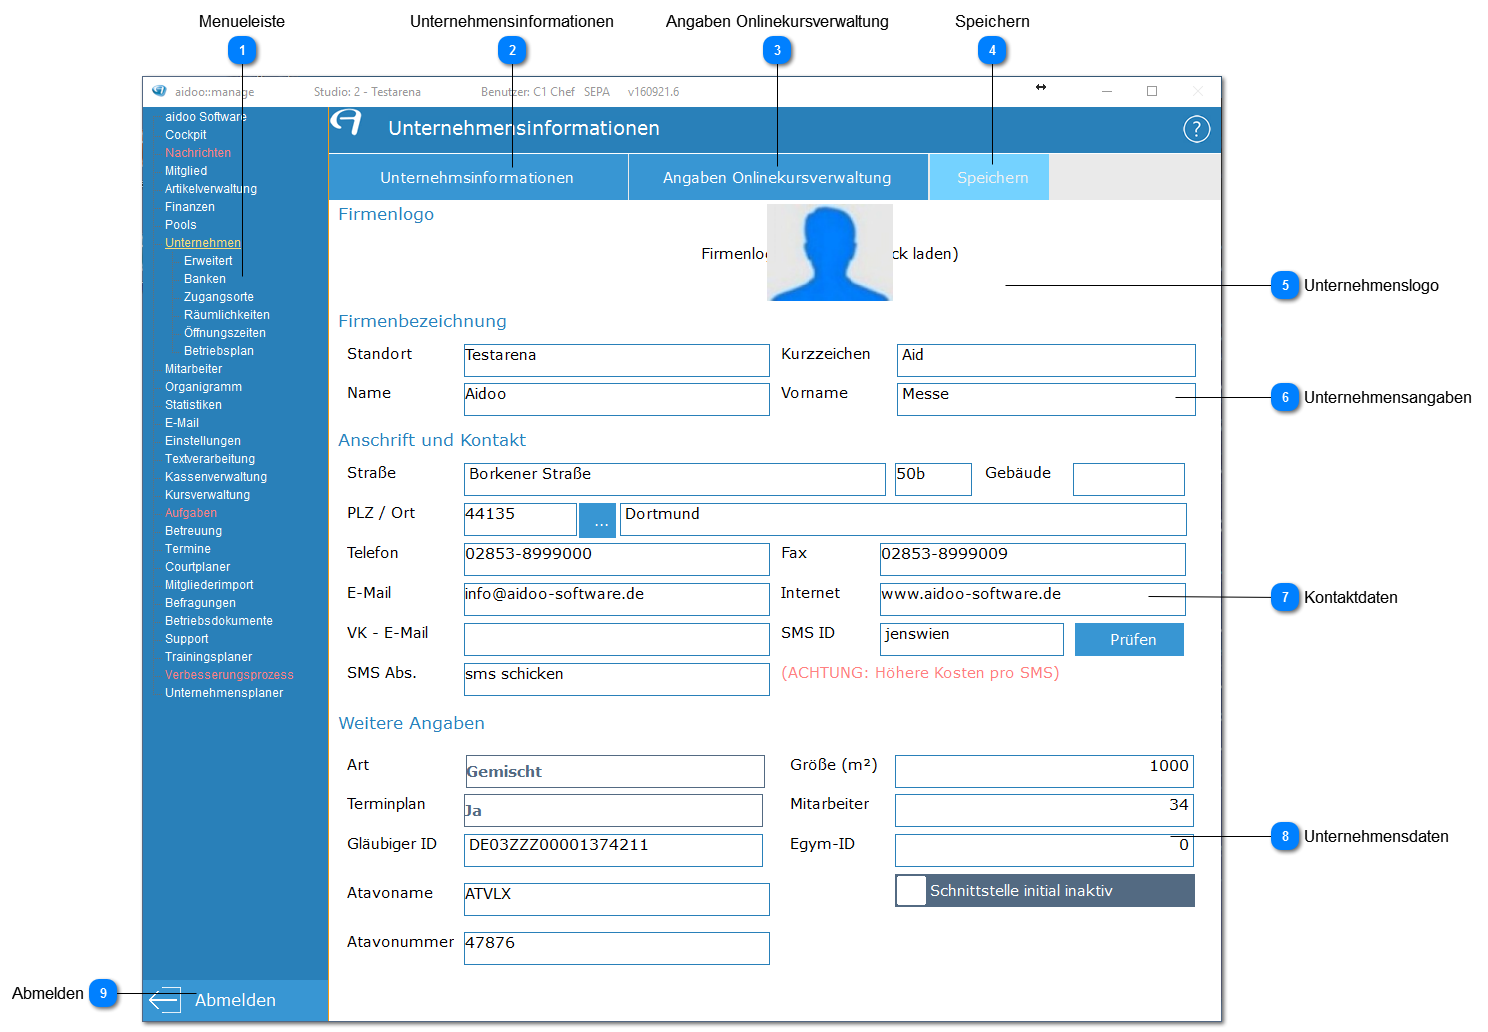Open Statistiken in sidebar menu

pyautogui.click(x=194, y=405)
